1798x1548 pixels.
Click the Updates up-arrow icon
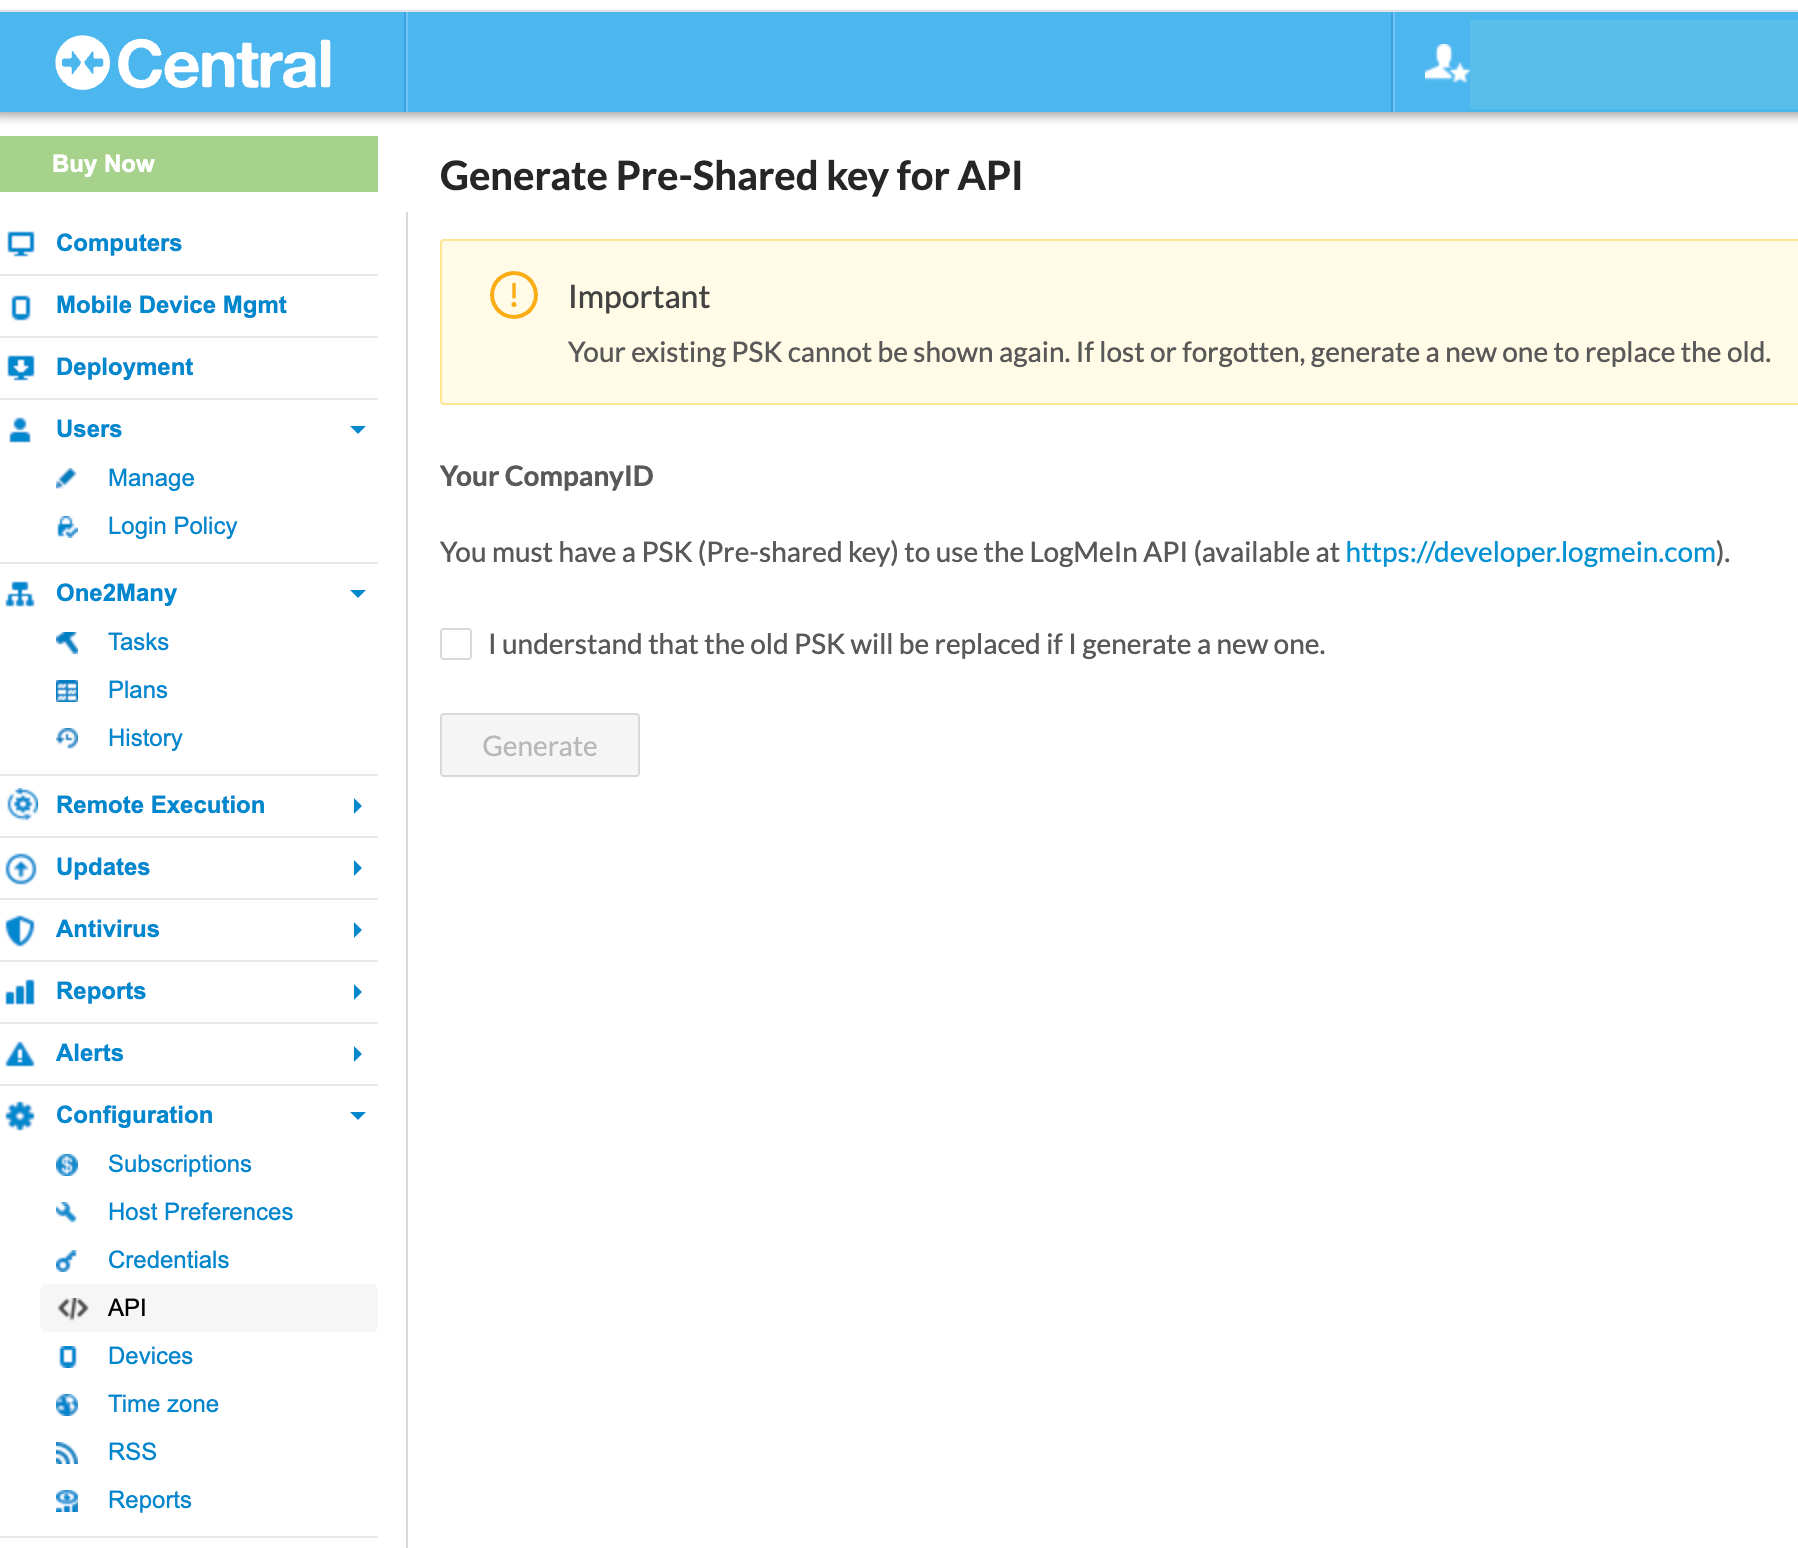pyautogui.click(x=21, y=868)
